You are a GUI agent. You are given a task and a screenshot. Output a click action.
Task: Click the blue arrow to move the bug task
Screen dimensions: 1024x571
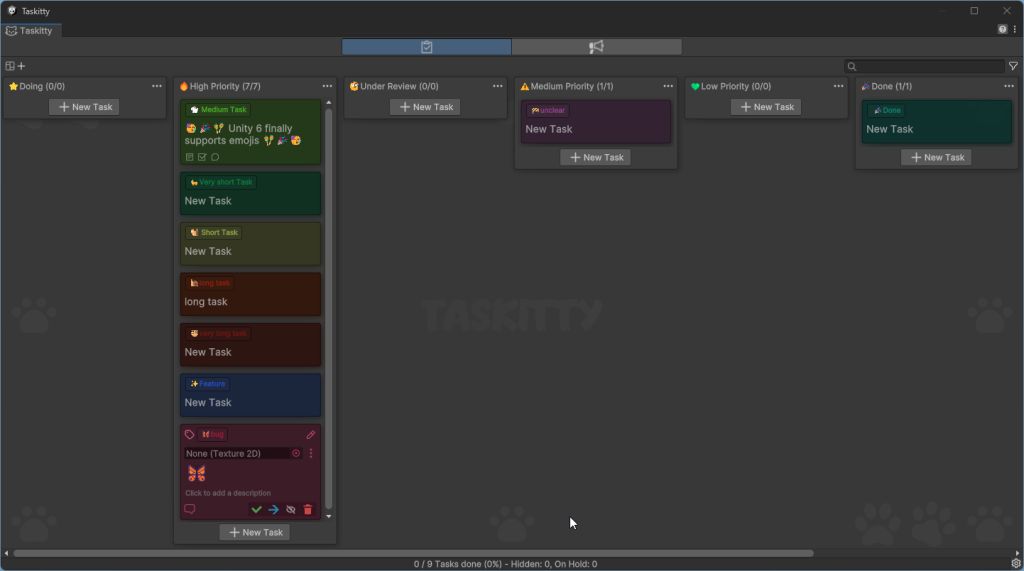(273, 510)
